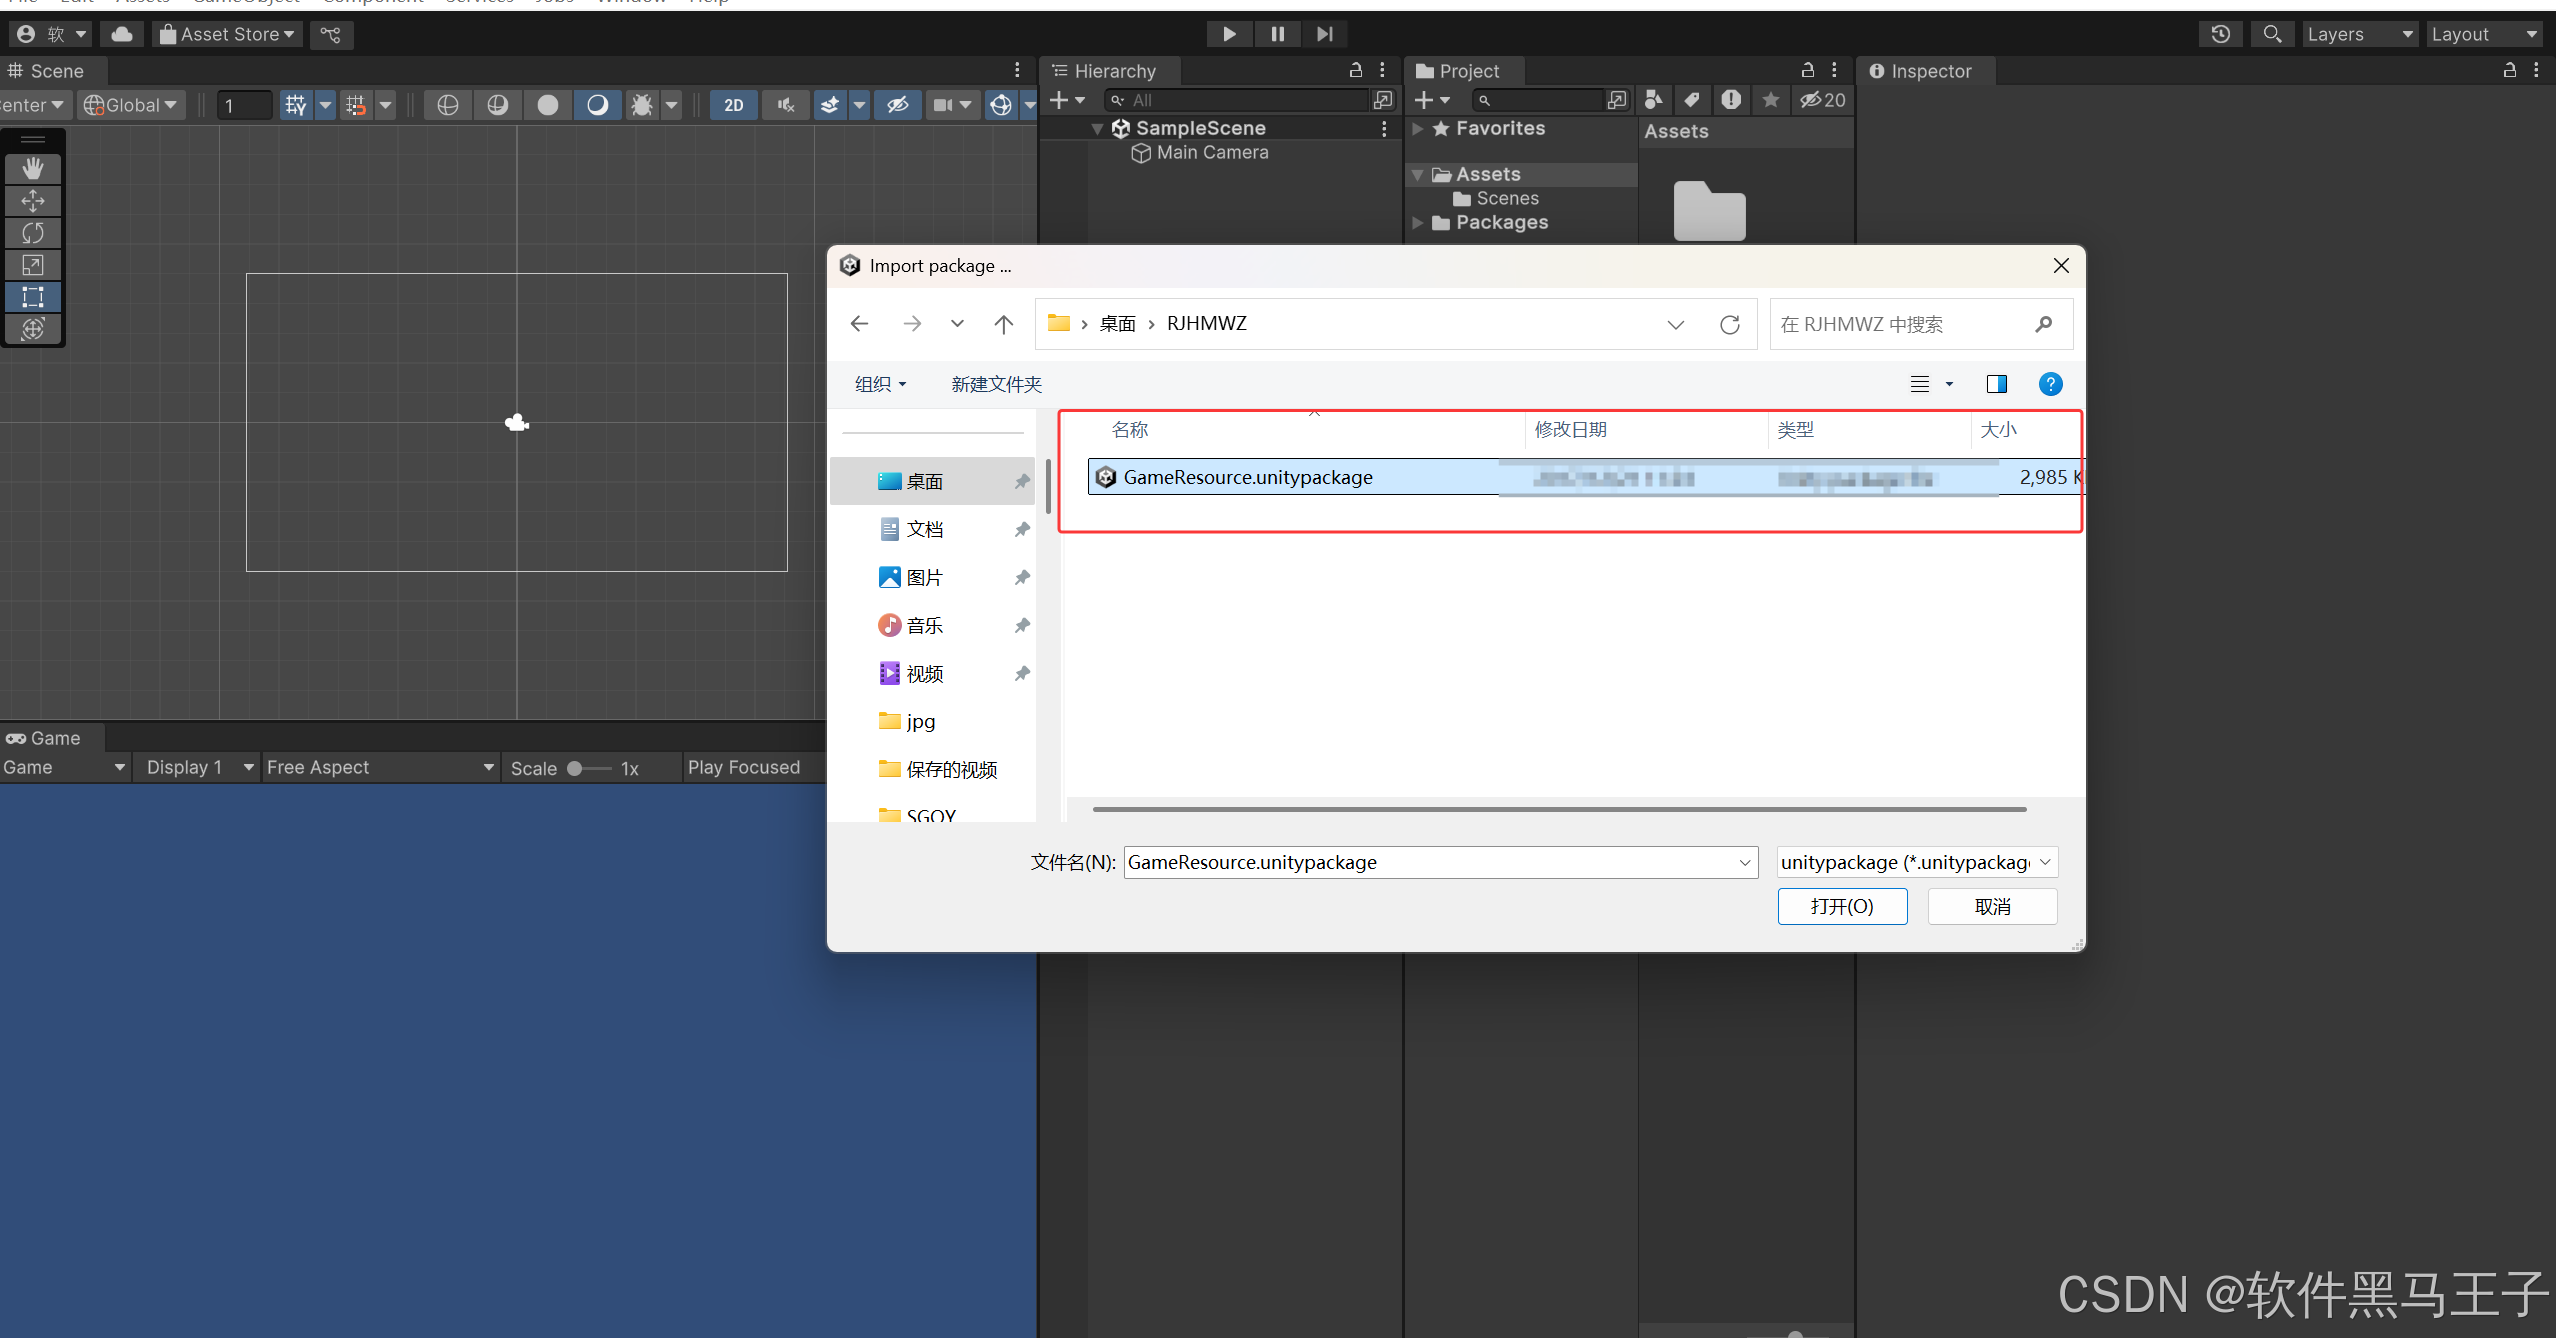Toggle scene visibility eye icon
This screenshot has width=2556, height=1338.
pos(897,105)
